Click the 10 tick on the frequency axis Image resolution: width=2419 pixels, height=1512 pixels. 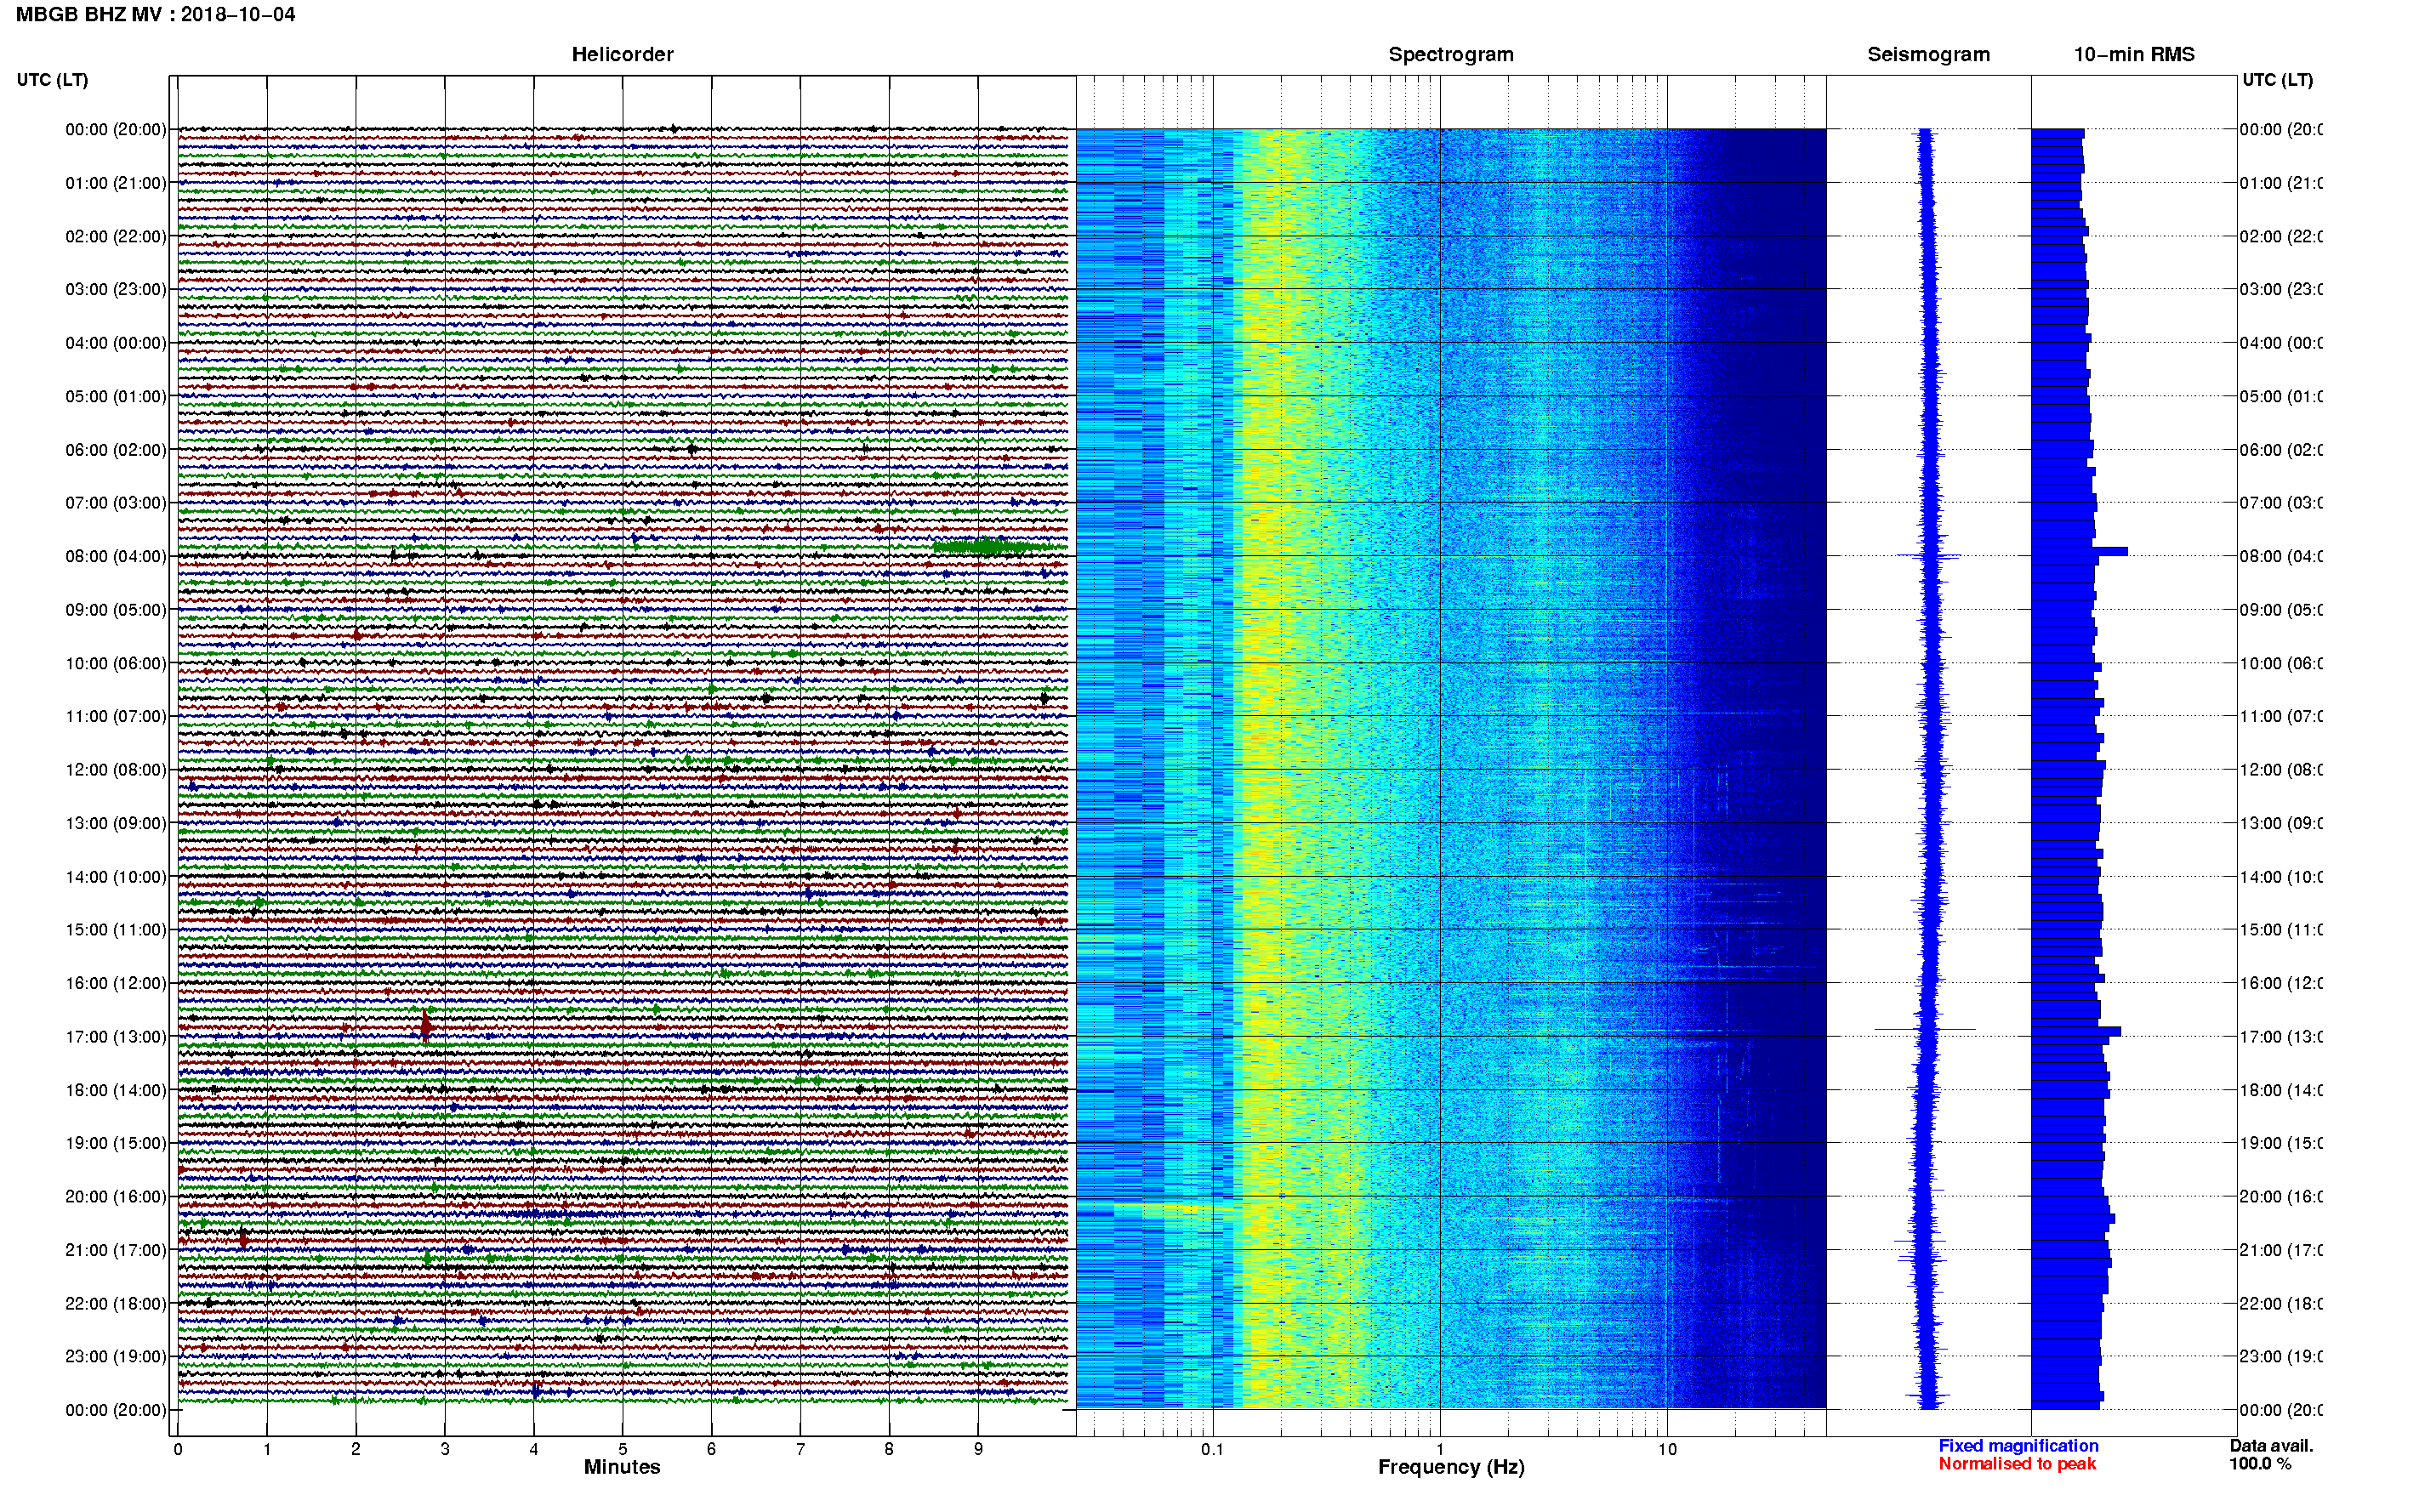[x=1666, y=1449]
